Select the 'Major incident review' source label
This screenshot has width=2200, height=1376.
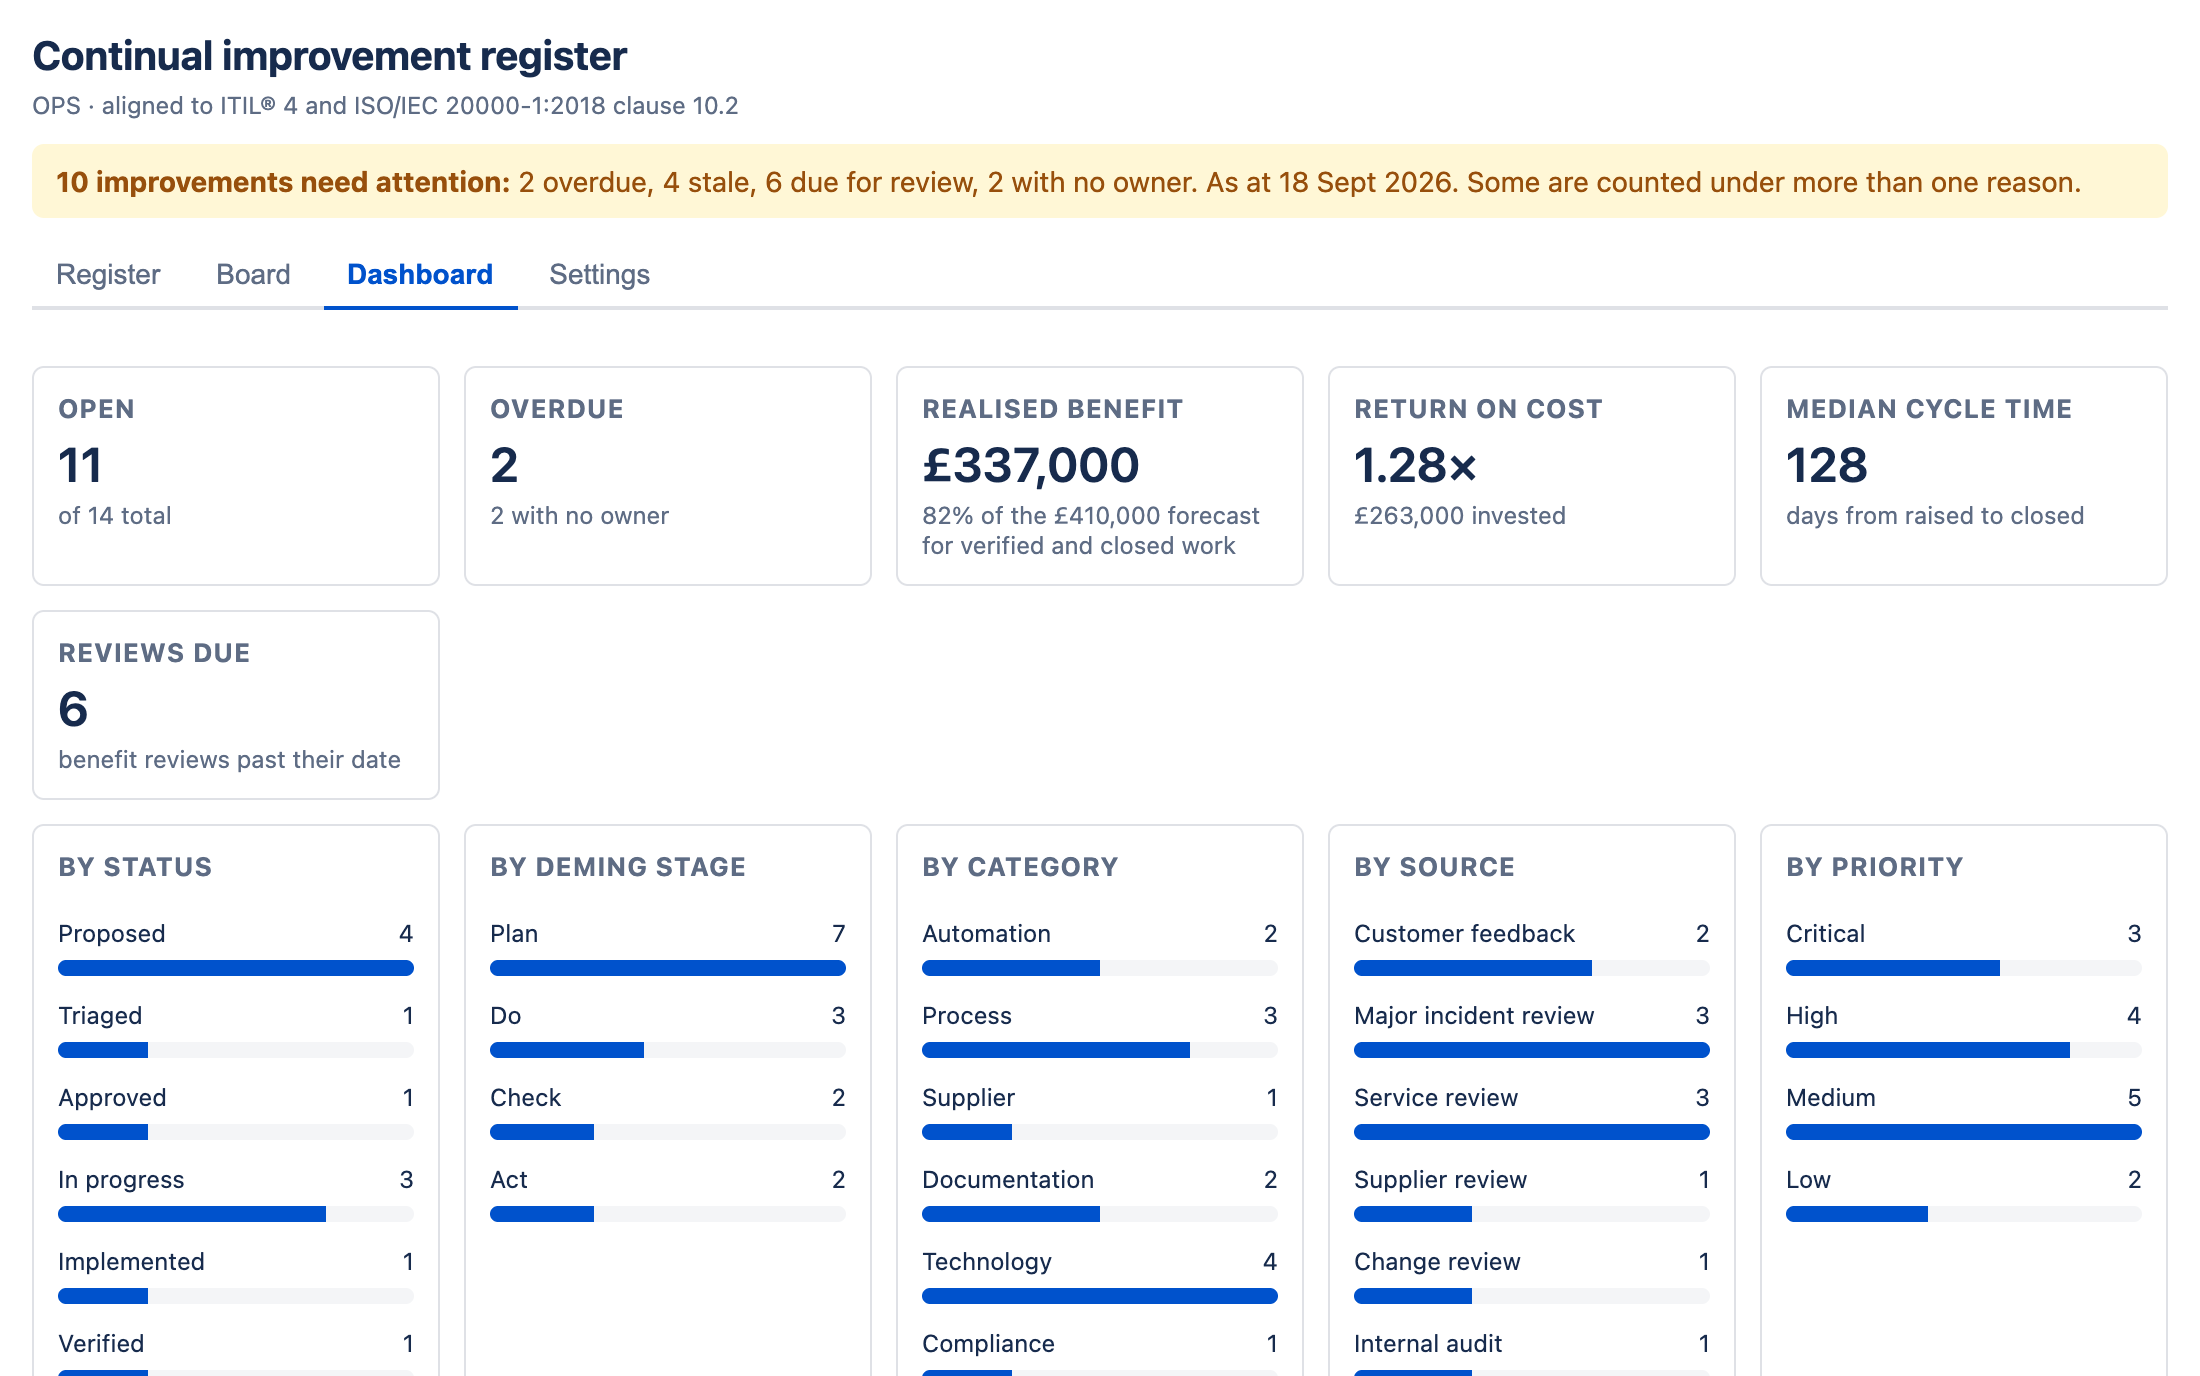1474,1016
